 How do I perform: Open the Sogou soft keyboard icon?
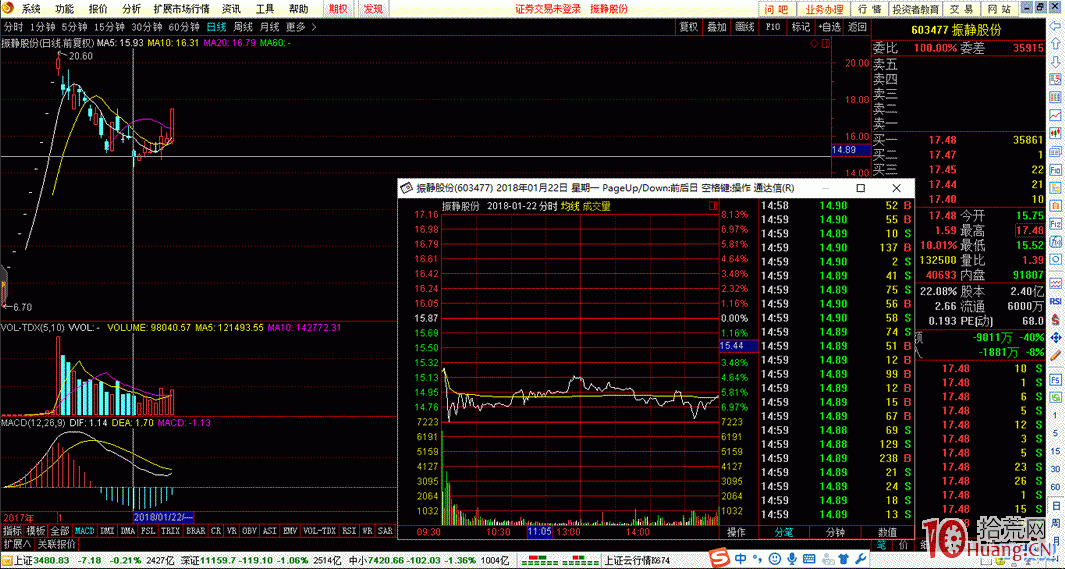809,559
